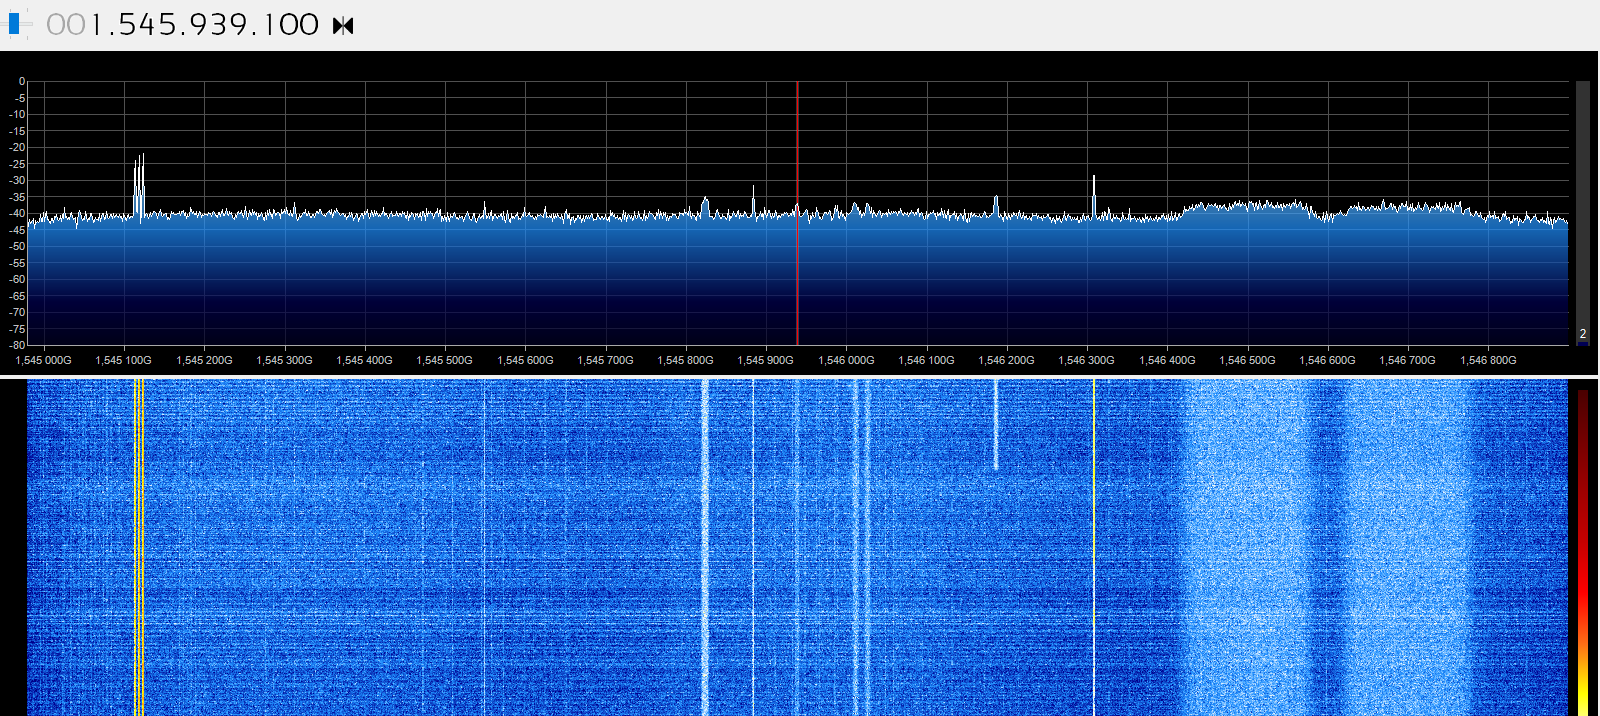Click the 1,546 000G frequency axis label
The width and height of the screenshot is (1600, 716).
click(x=846, y=360)
